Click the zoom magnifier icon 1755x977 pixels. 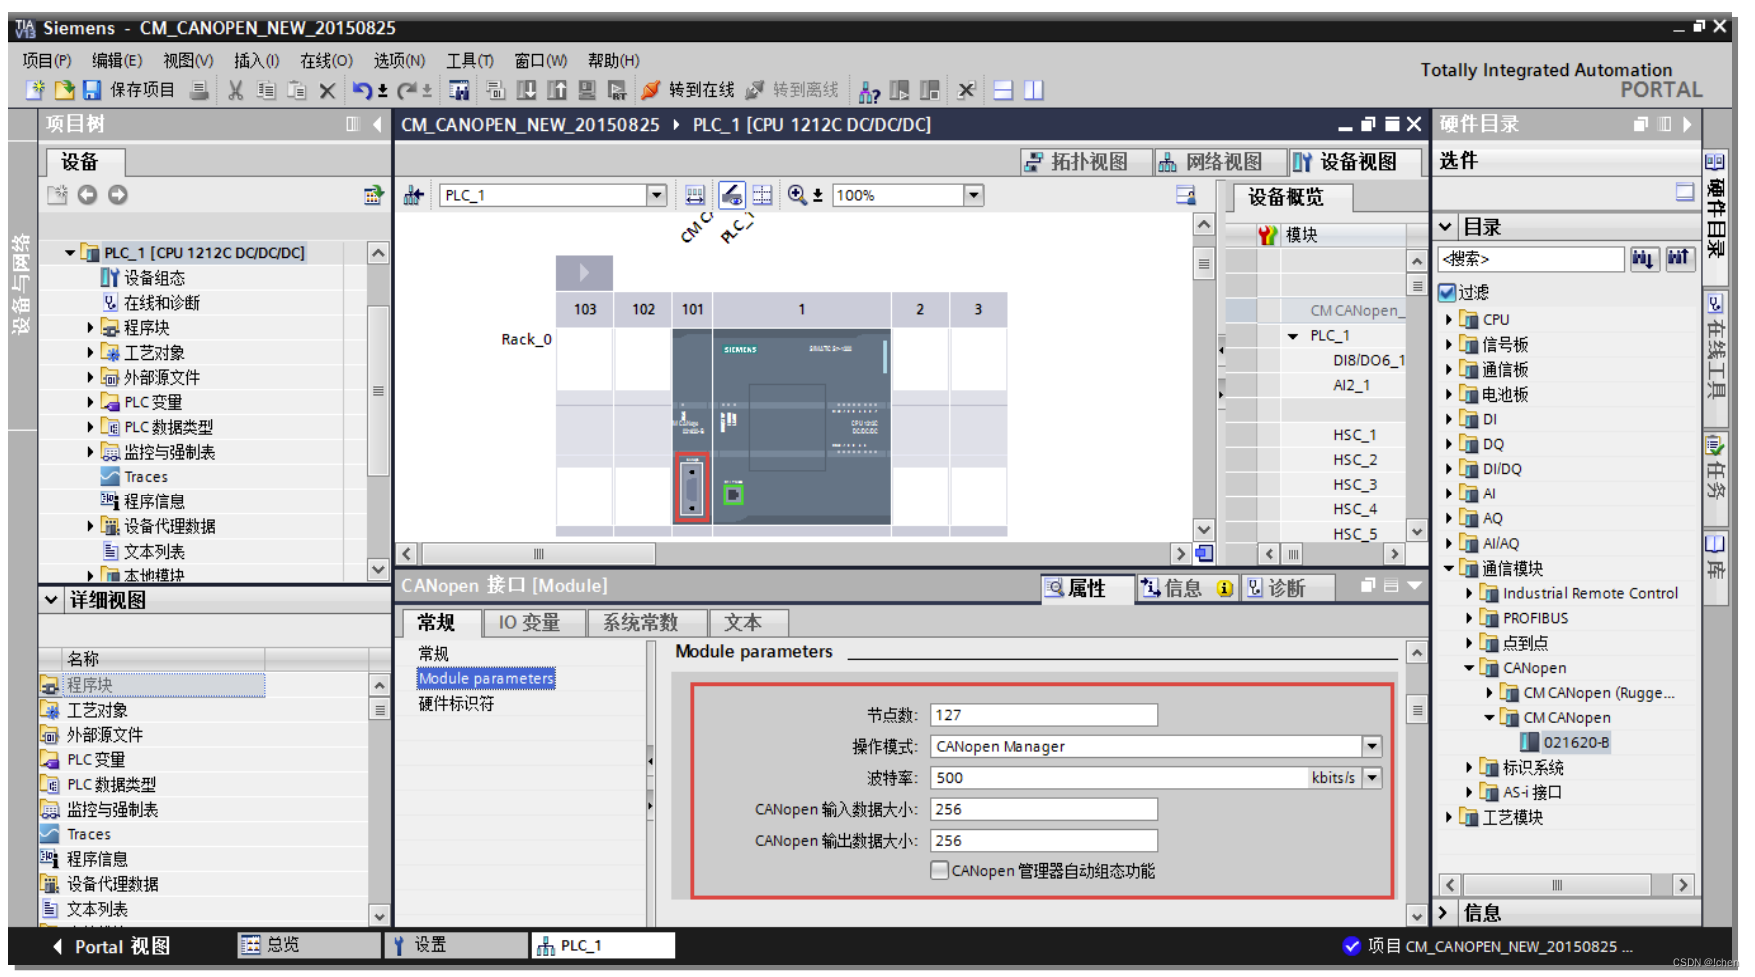coord(797,195)
